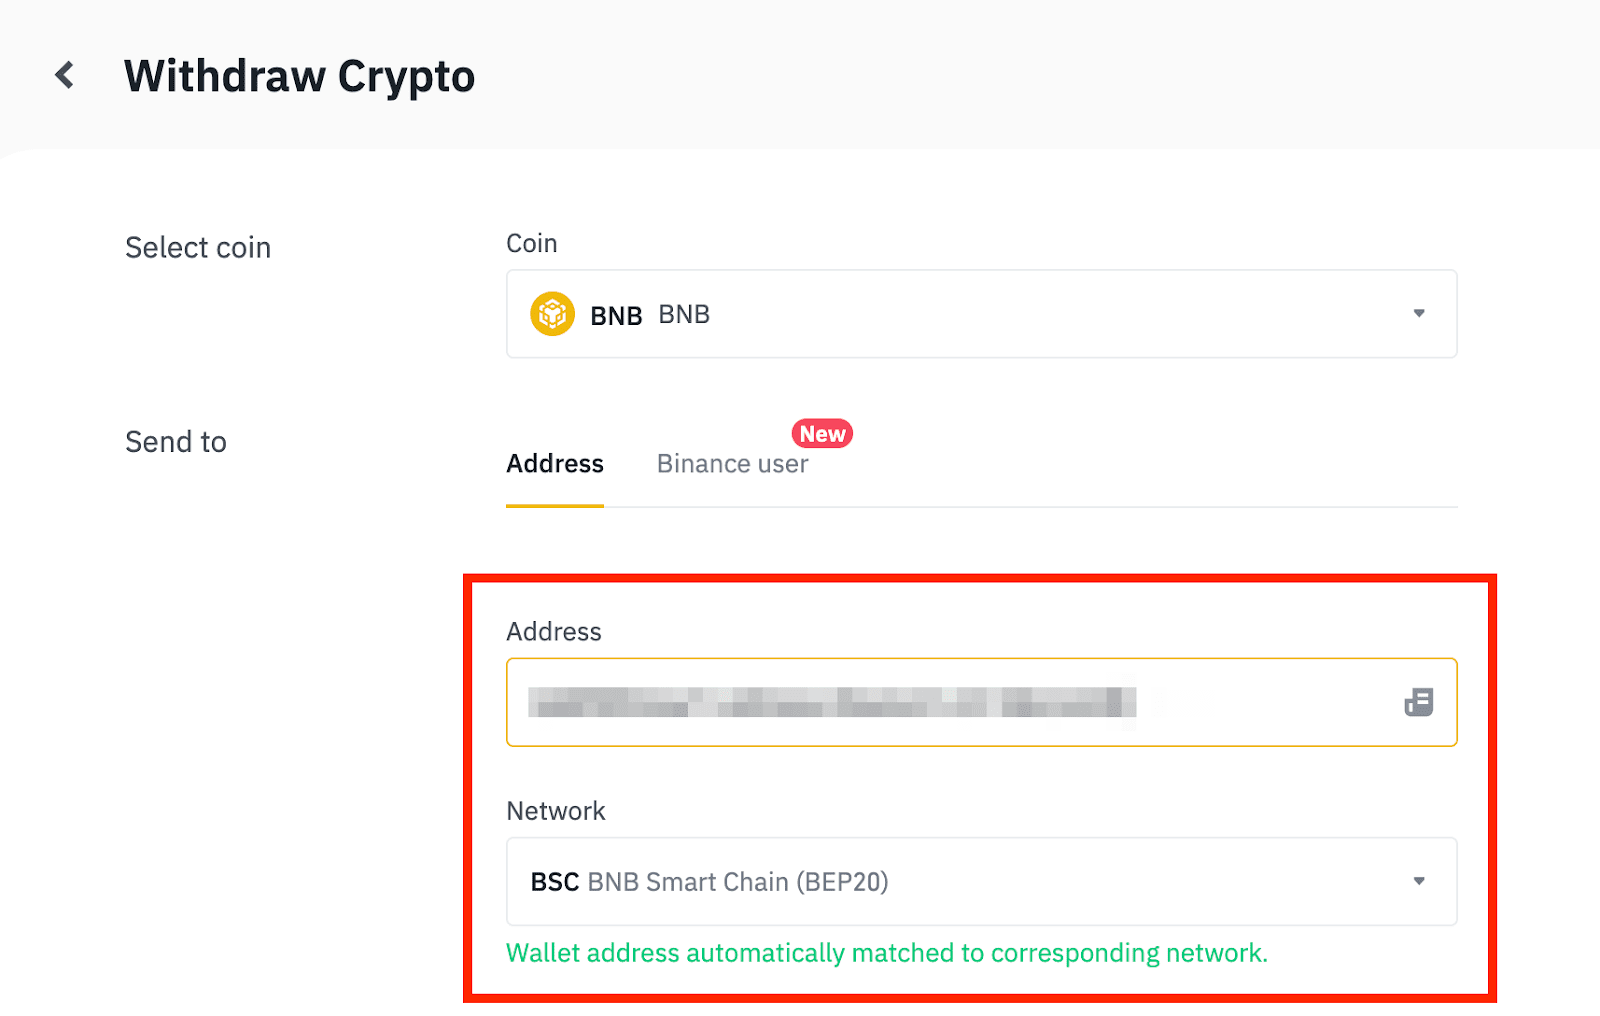
Task: Click the Select coin label
Action: (198, 248)
